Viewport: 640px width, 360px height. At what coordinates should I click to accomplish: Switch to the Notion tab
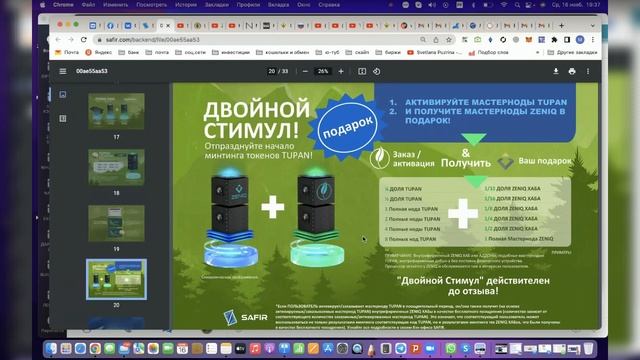click(249, 25)
